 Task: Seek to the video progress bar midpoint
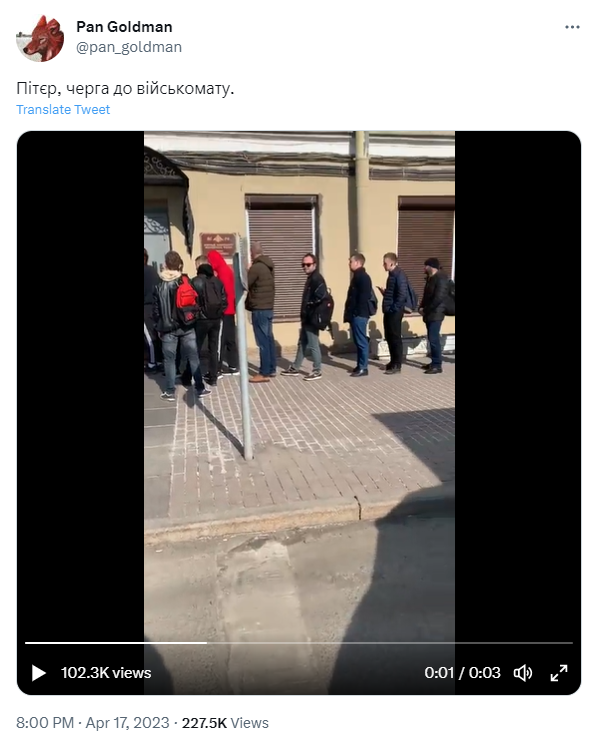[x=299, y=643]
